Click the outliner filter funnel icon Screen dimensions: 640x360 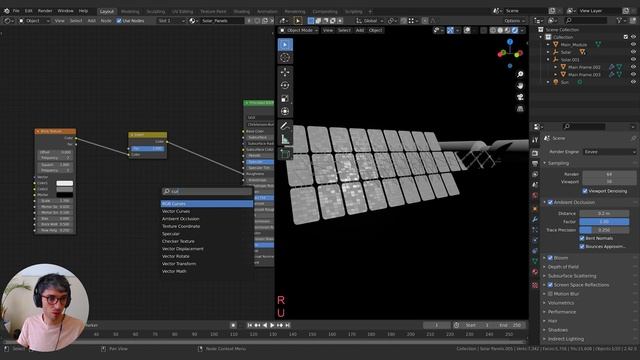620,20
